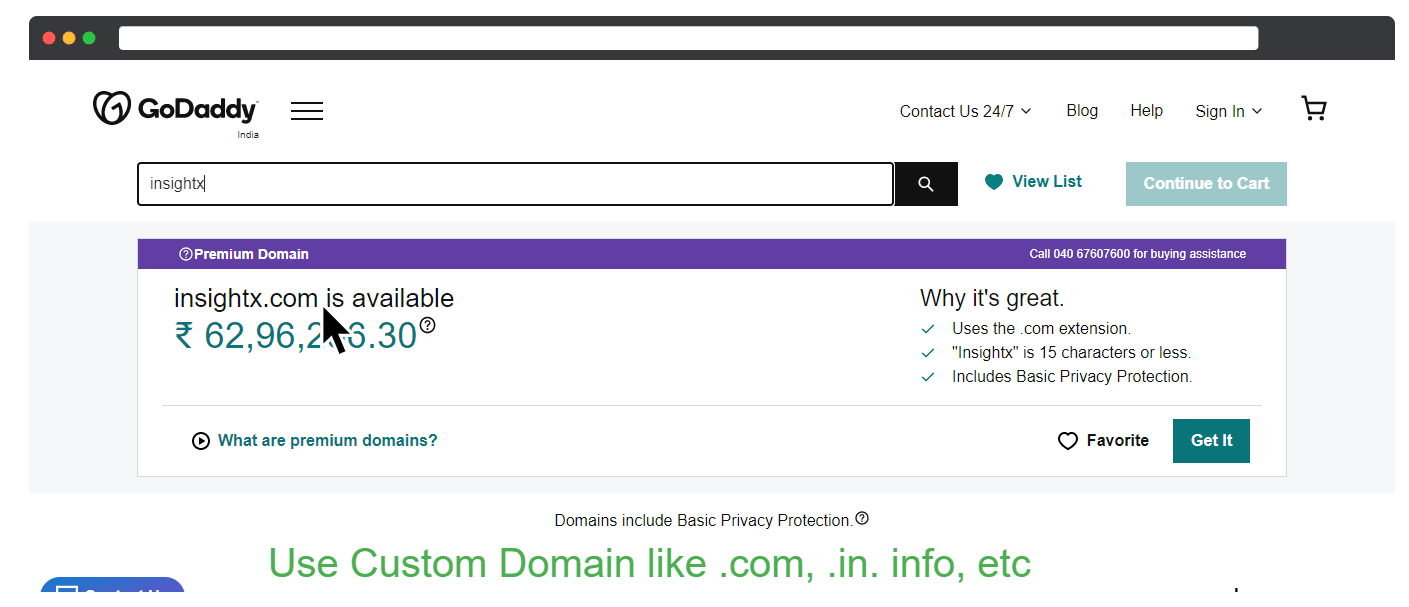Screen dimensions: 1409x607
Task: Click the Why it's great heading
Action: [992, 298]
